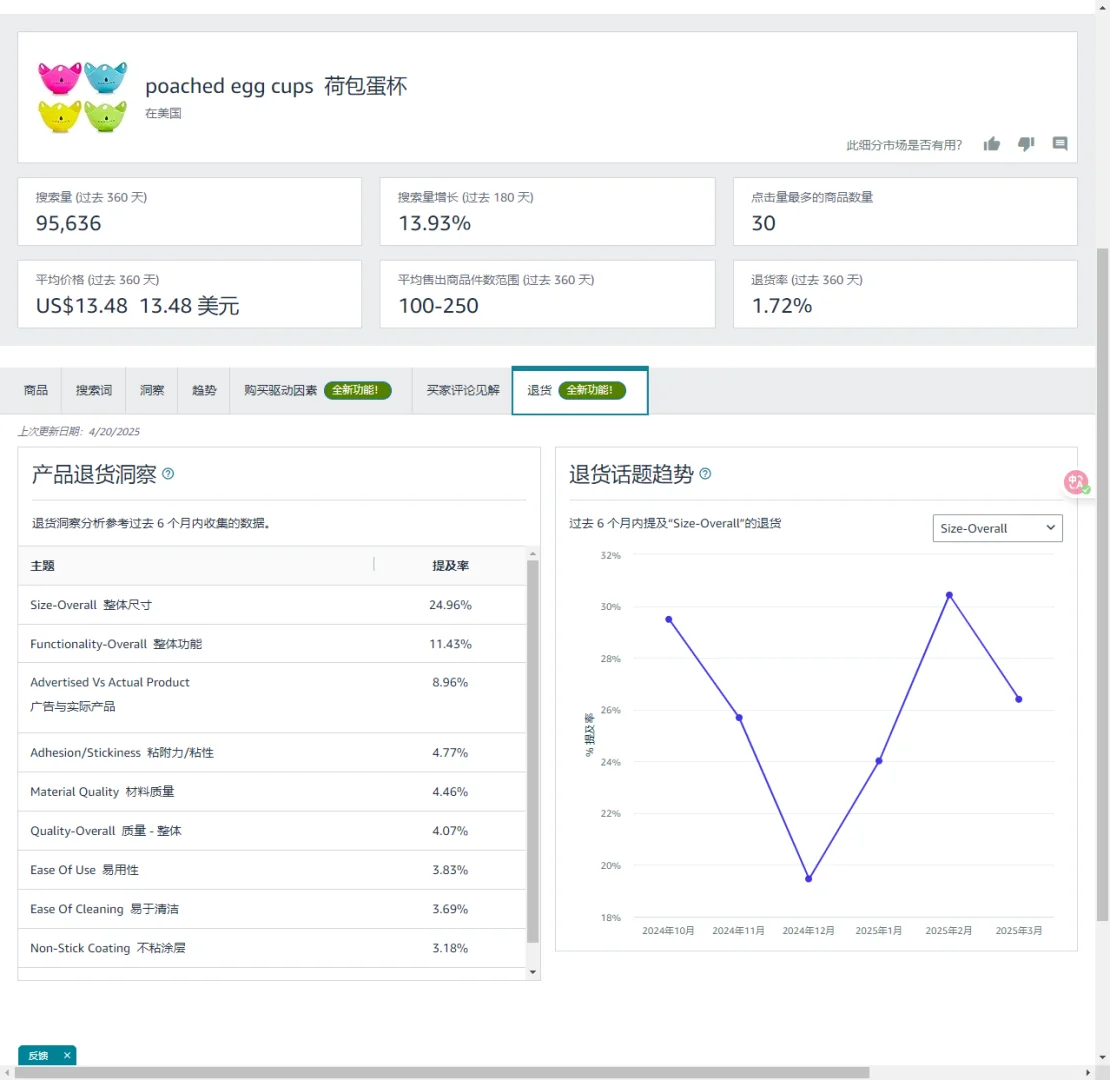Select the Adhesion/Stickiness row
This screenshot has height=1080, width=1110.
[272, 752]
